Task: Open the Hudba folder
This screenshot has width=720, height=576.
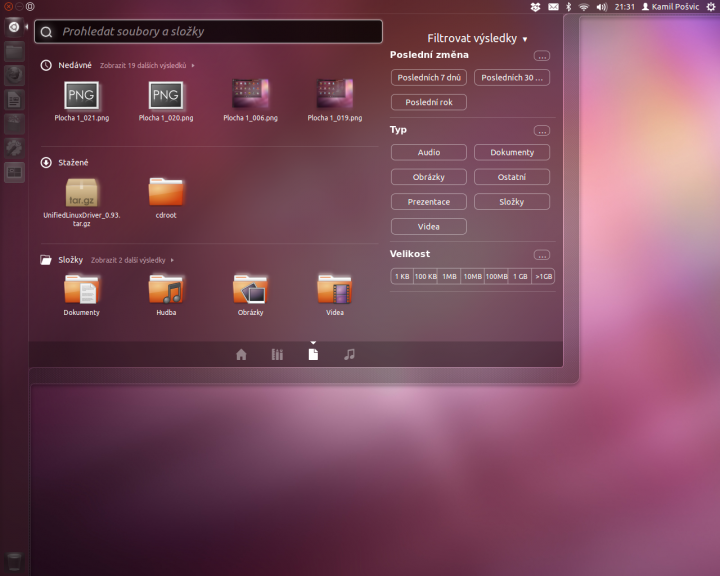Action: [165, 290]
